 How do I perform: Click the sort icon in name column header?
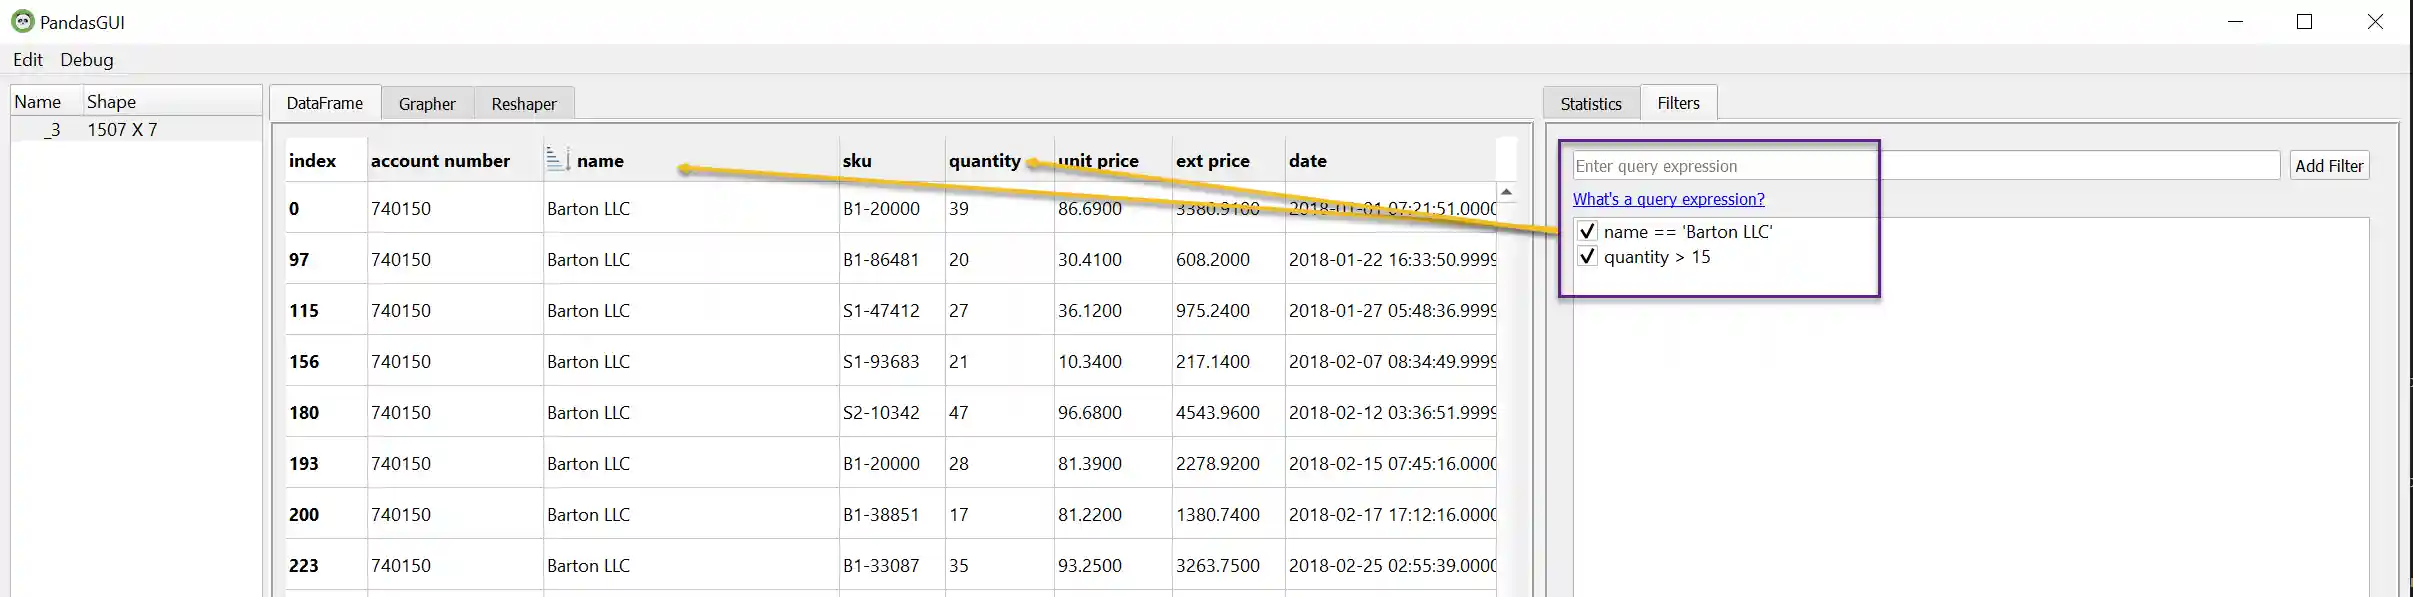[557, 159]
